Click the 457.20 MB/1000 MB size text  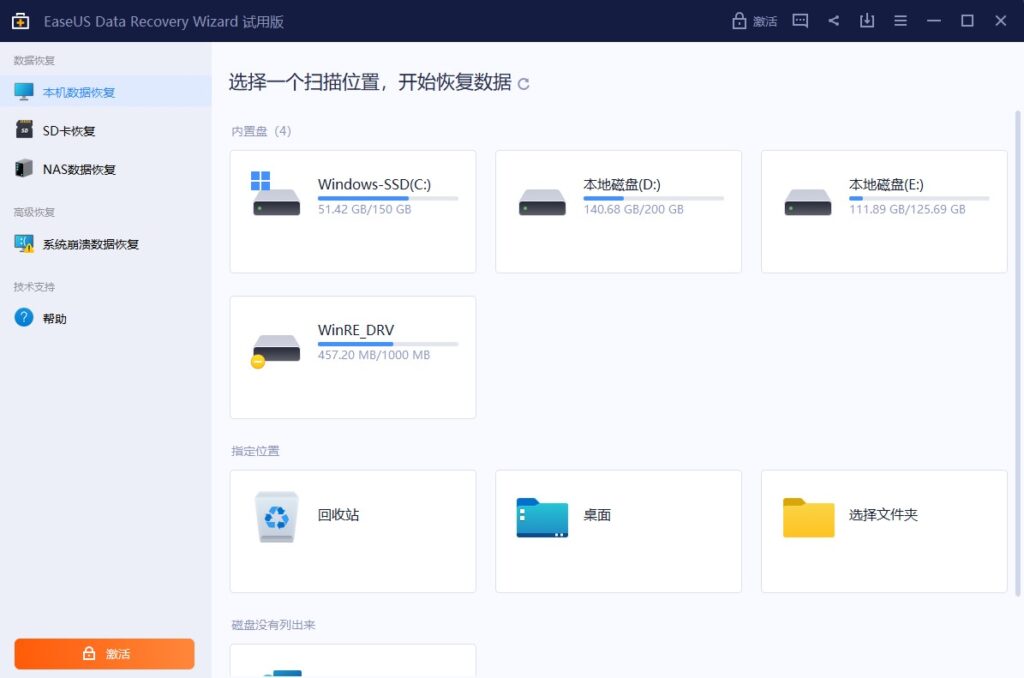tap(374, 355)
